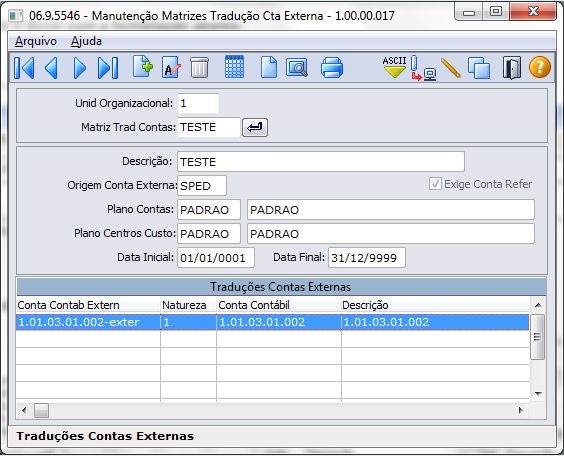564x456 pixels.
Task: Add new record document icon
Action: [x=142, y=67]
